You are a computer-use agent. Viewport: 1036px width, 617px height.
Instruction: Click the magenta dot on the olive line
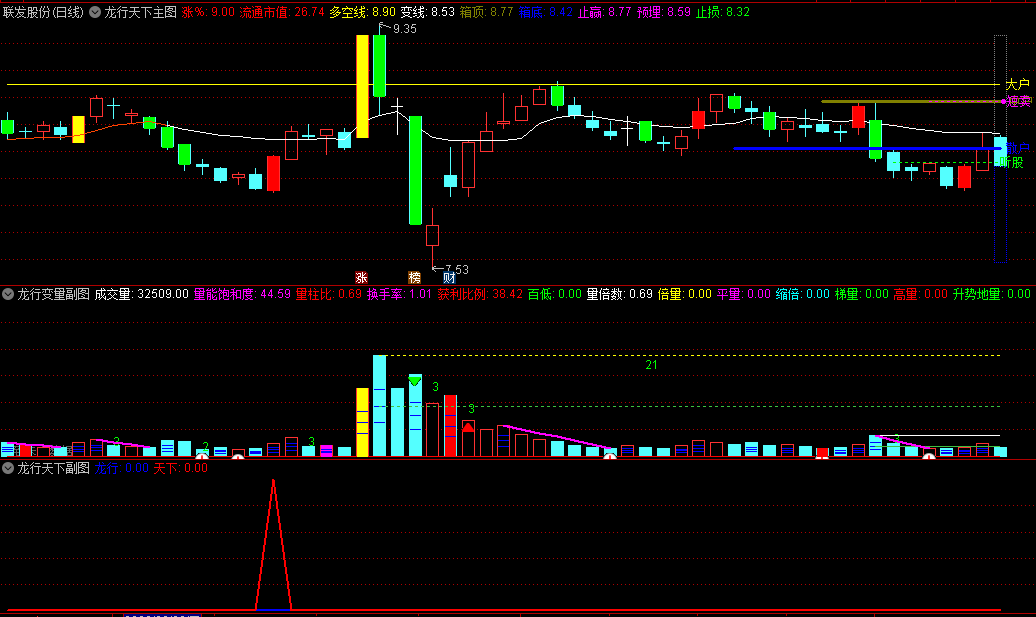[1004, 102]
